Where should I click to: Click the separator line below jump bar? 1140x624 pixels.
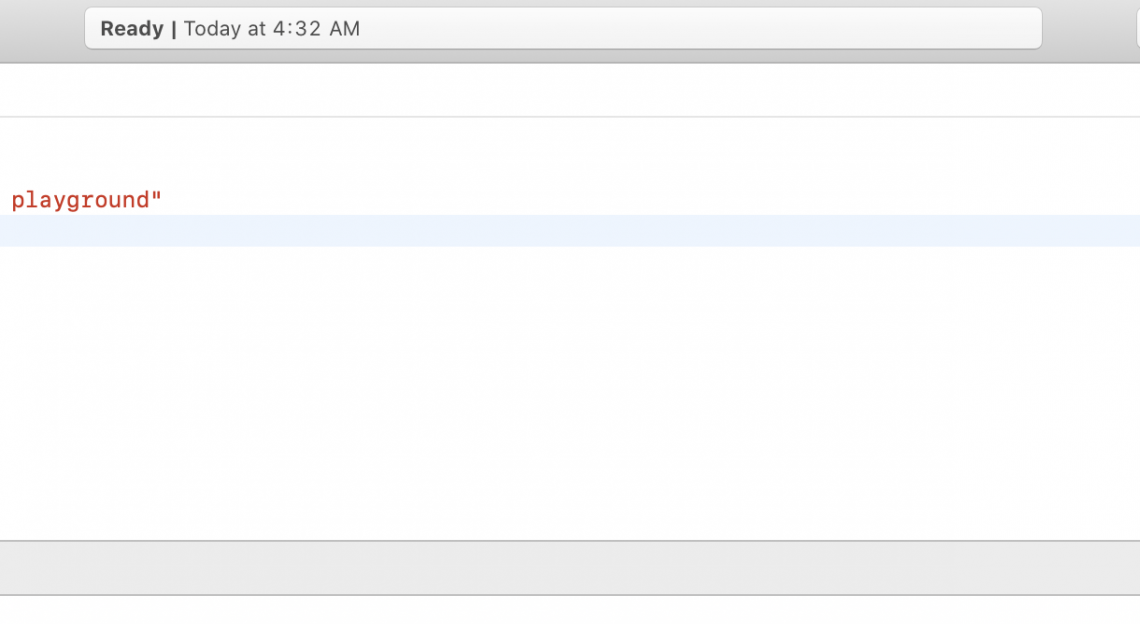(570, 117)
